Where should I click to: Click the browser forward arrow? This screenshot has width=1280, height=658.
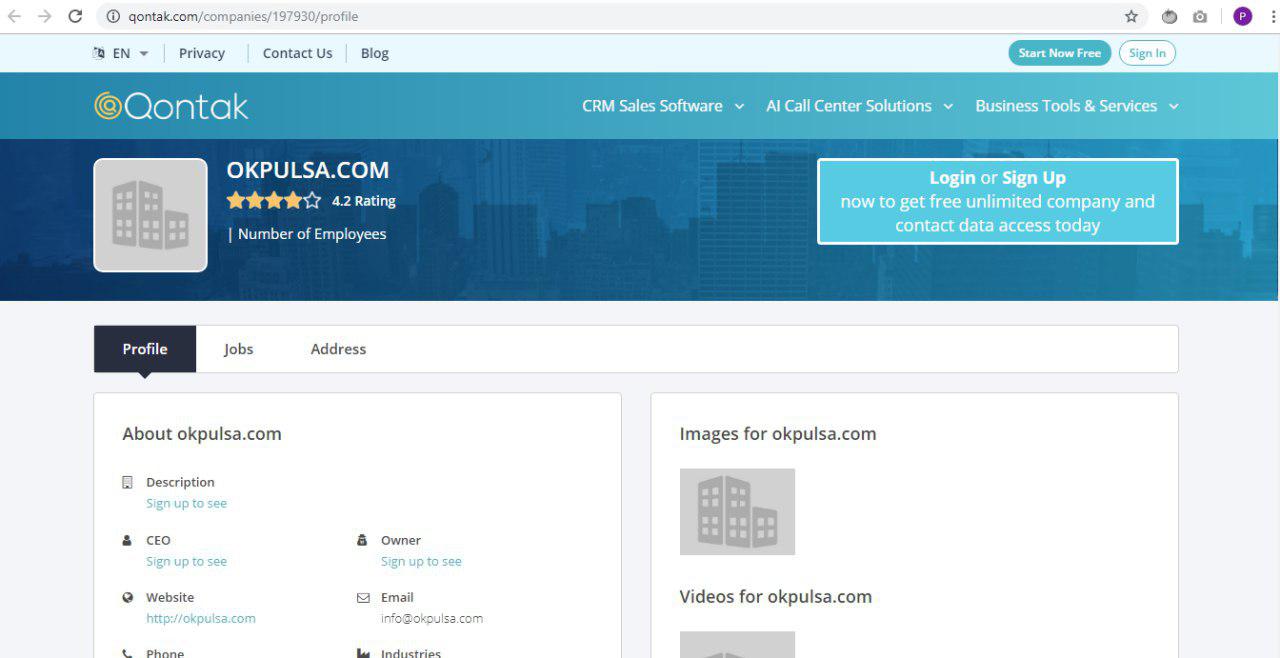click(x=44, y=16)
